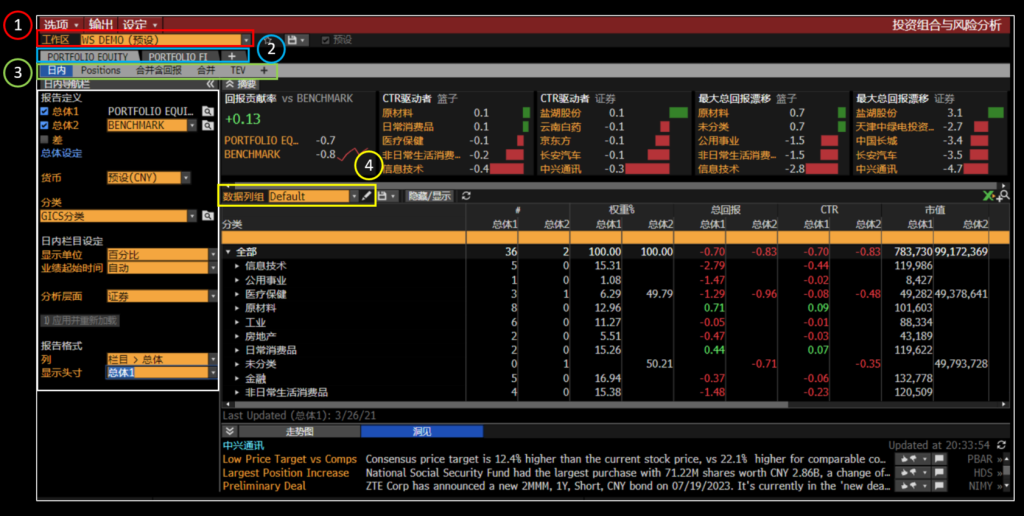
Task: Switch to PORTFOLIO EQUITY tab
Action: coord(89,57)
